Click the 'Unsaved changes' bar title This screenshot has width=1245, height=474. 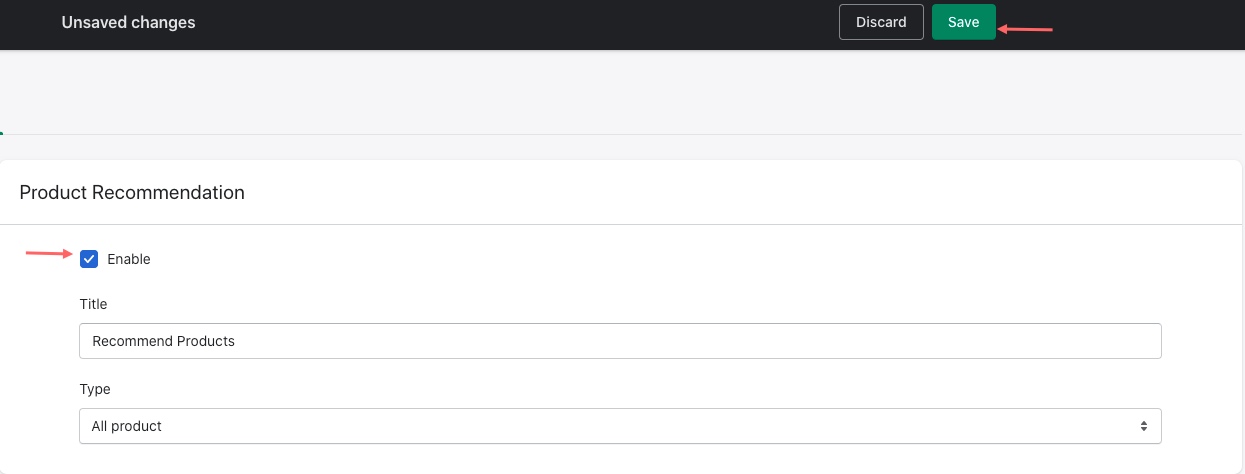(128, 22)
